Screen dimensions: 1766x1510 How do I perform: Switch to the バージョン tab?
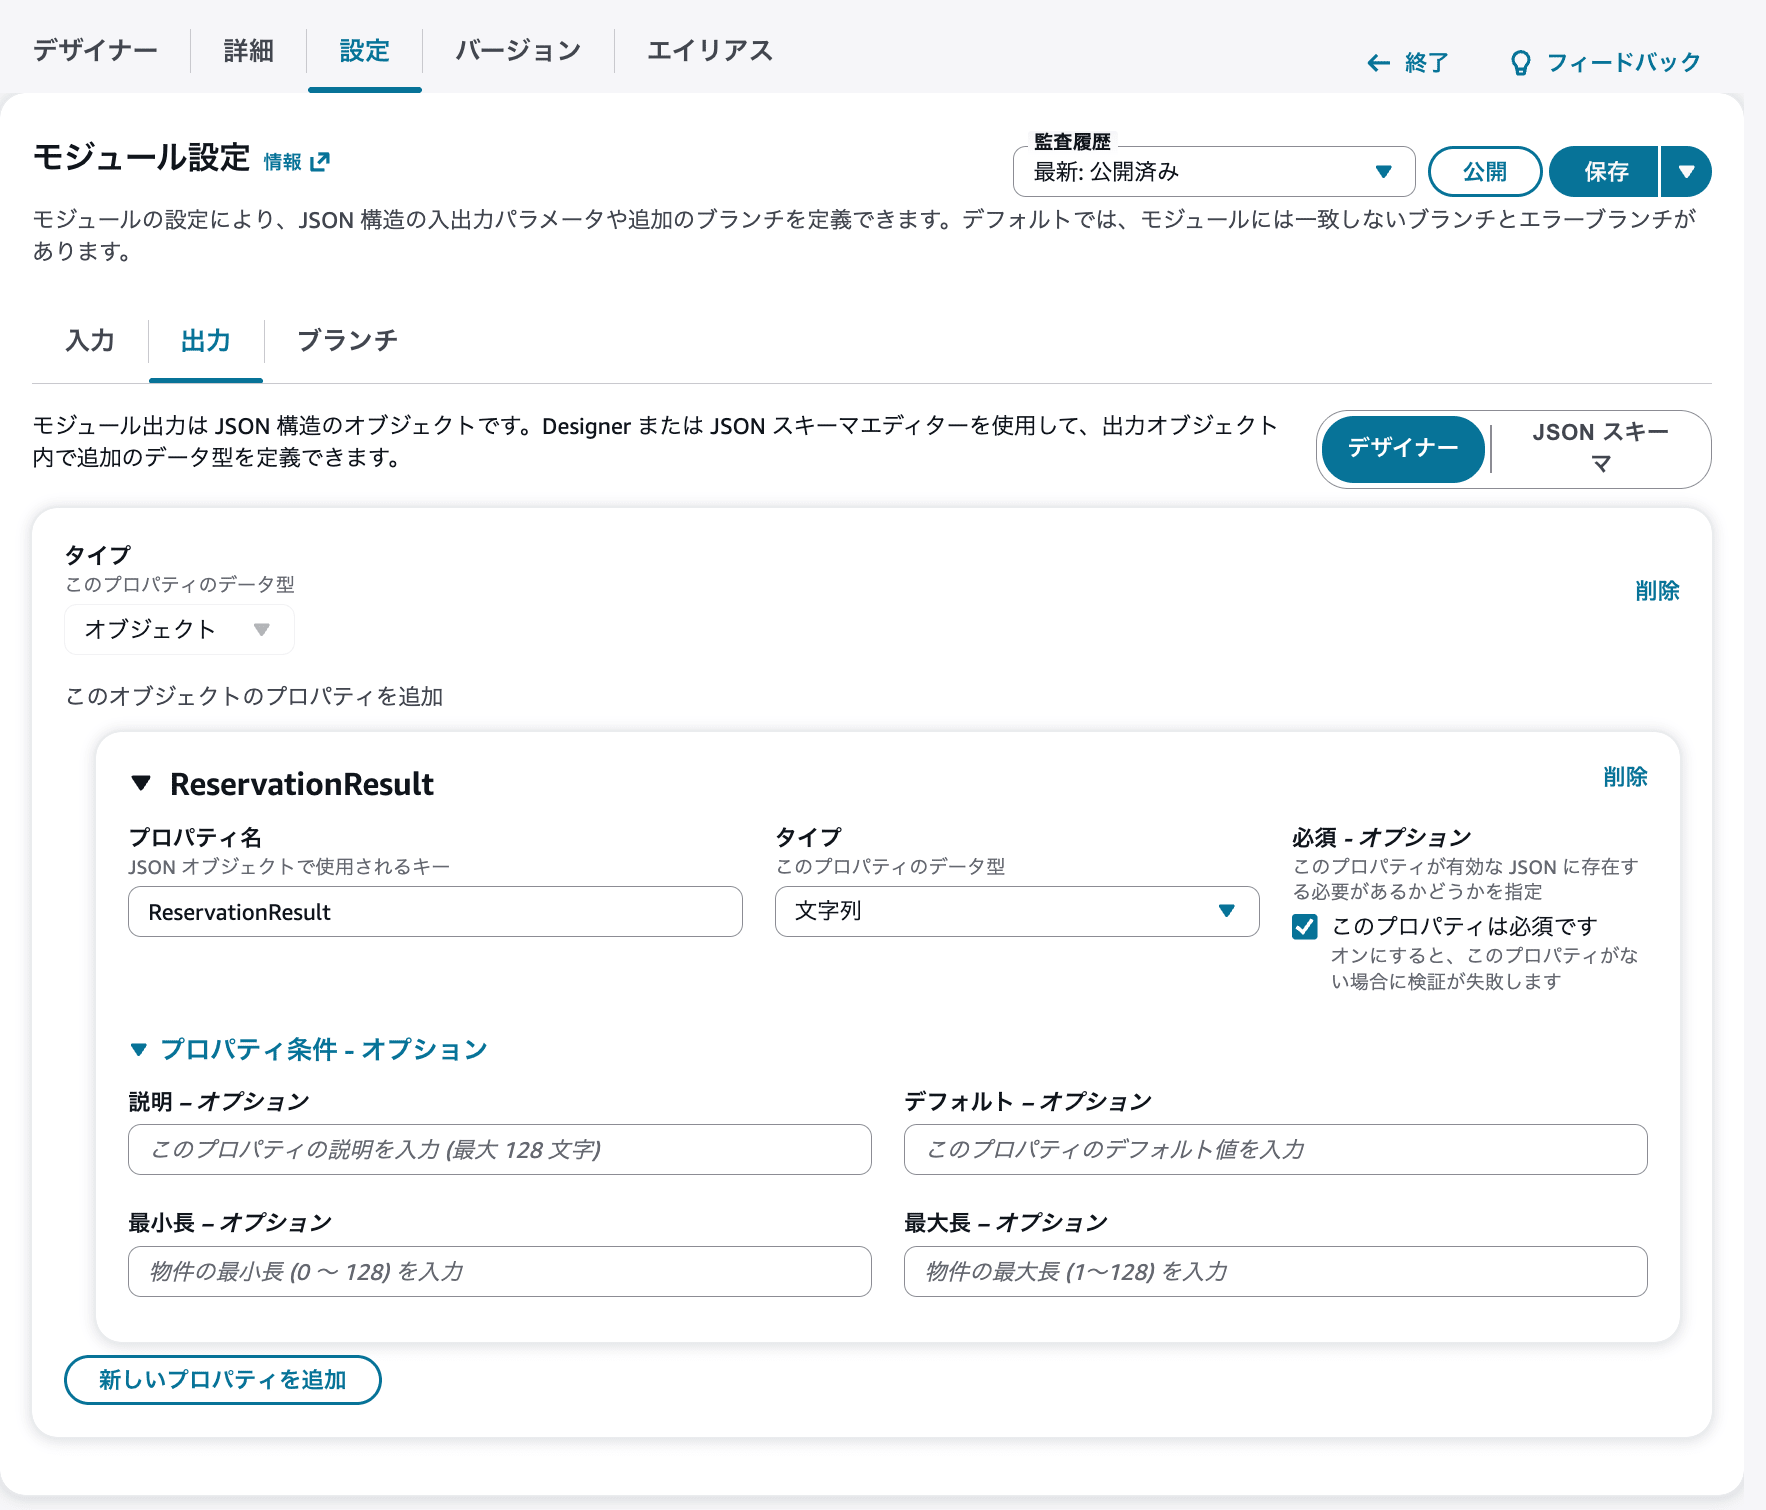(517, 50)
